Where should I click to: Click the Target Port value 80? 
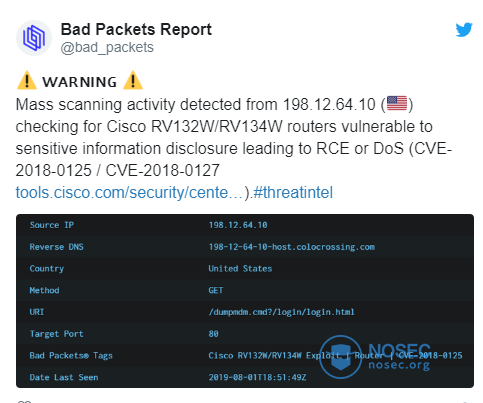tap(214, 334)
